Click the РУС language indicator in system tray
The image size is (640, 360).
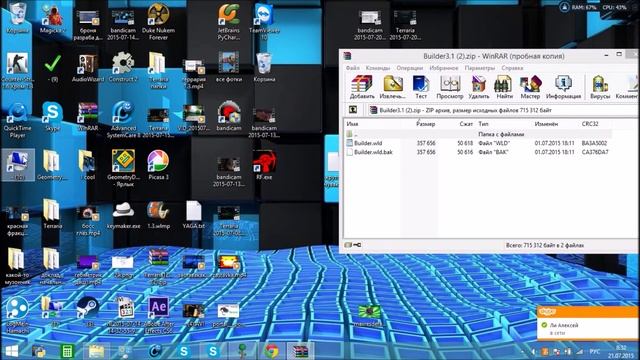pos(595,351)
